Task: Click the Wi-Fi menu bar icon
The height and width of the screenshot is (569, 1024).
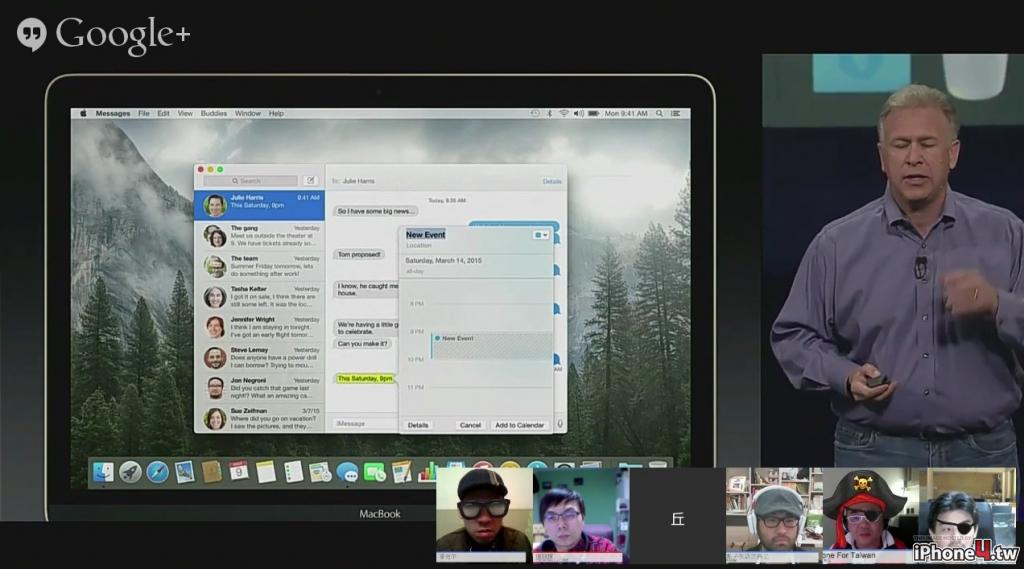Action: (564, 114)
